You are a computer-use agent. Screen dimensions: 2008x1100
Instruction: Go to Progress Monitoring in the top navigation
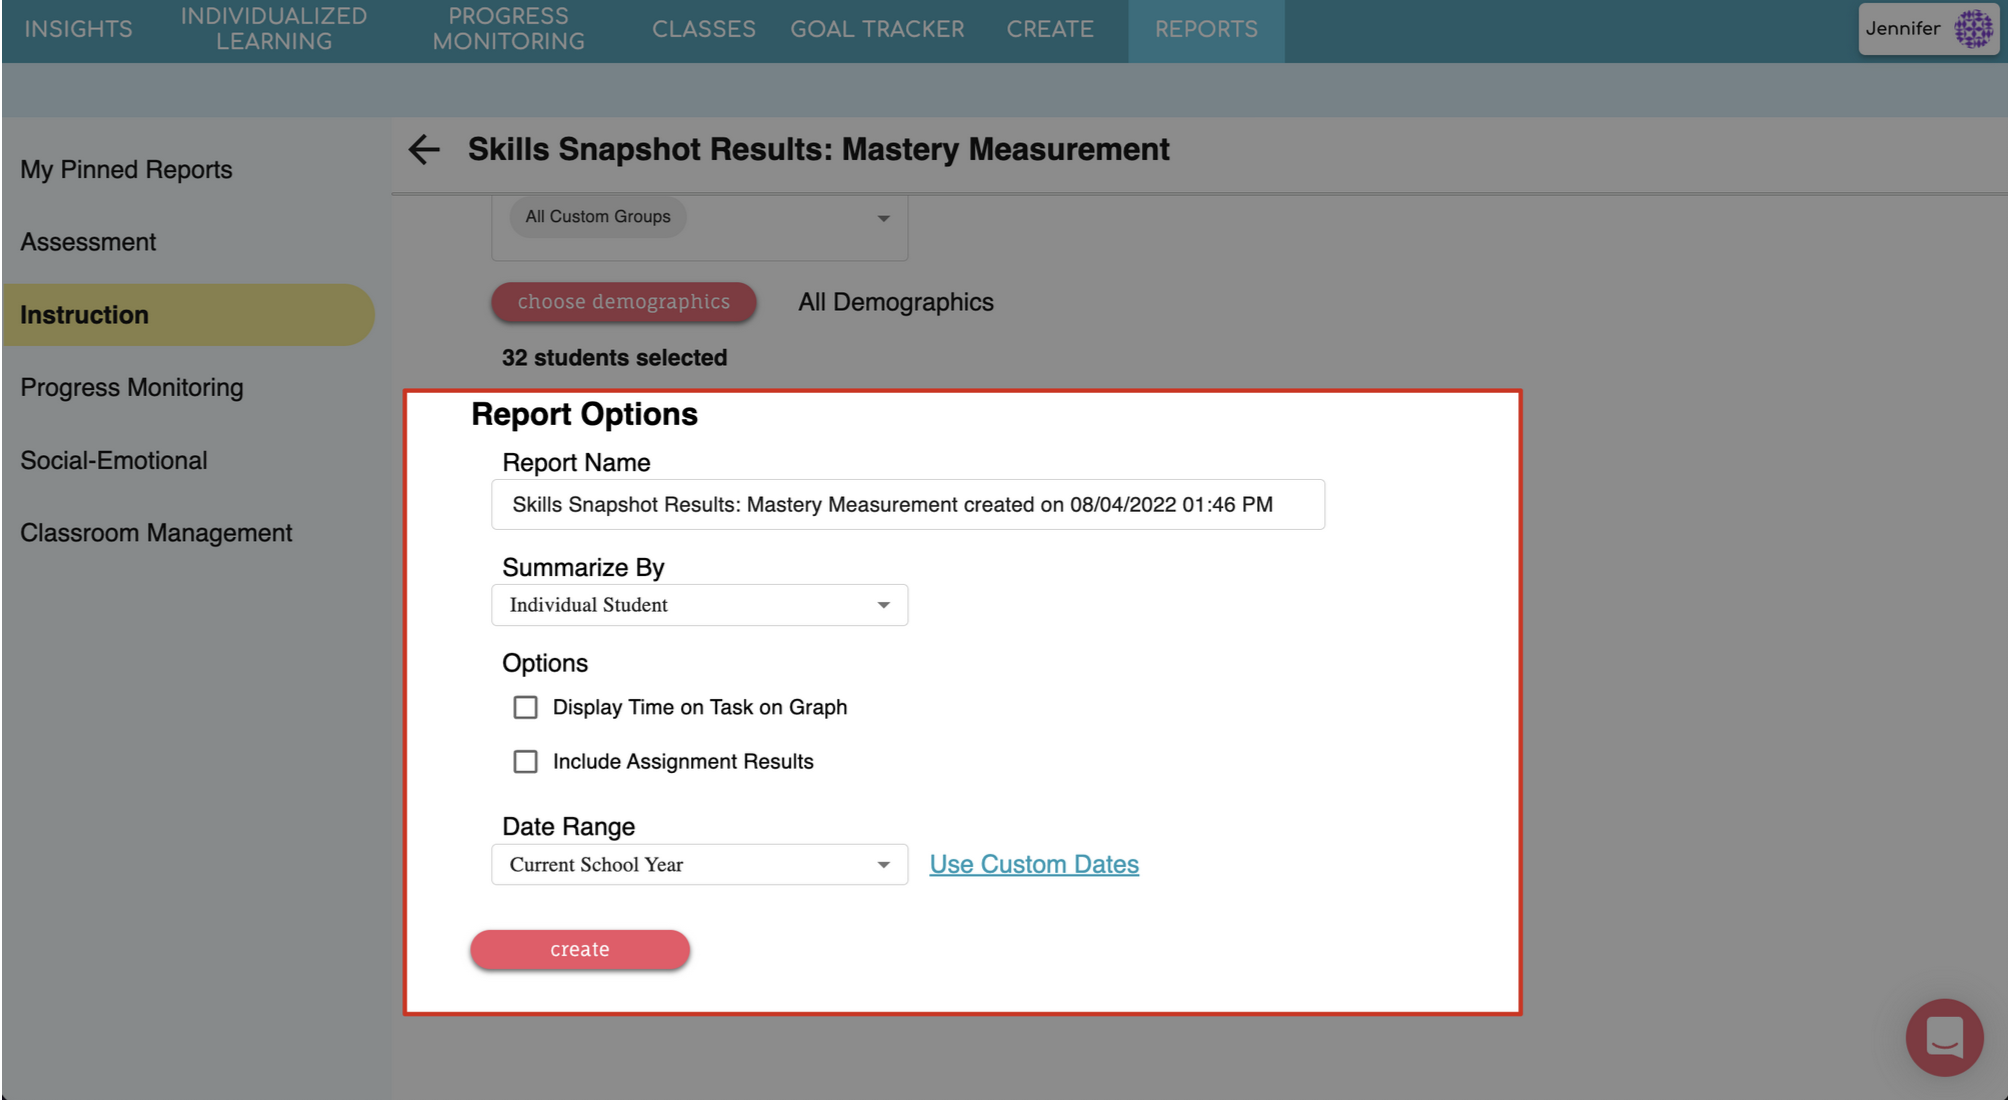(507, 28)
